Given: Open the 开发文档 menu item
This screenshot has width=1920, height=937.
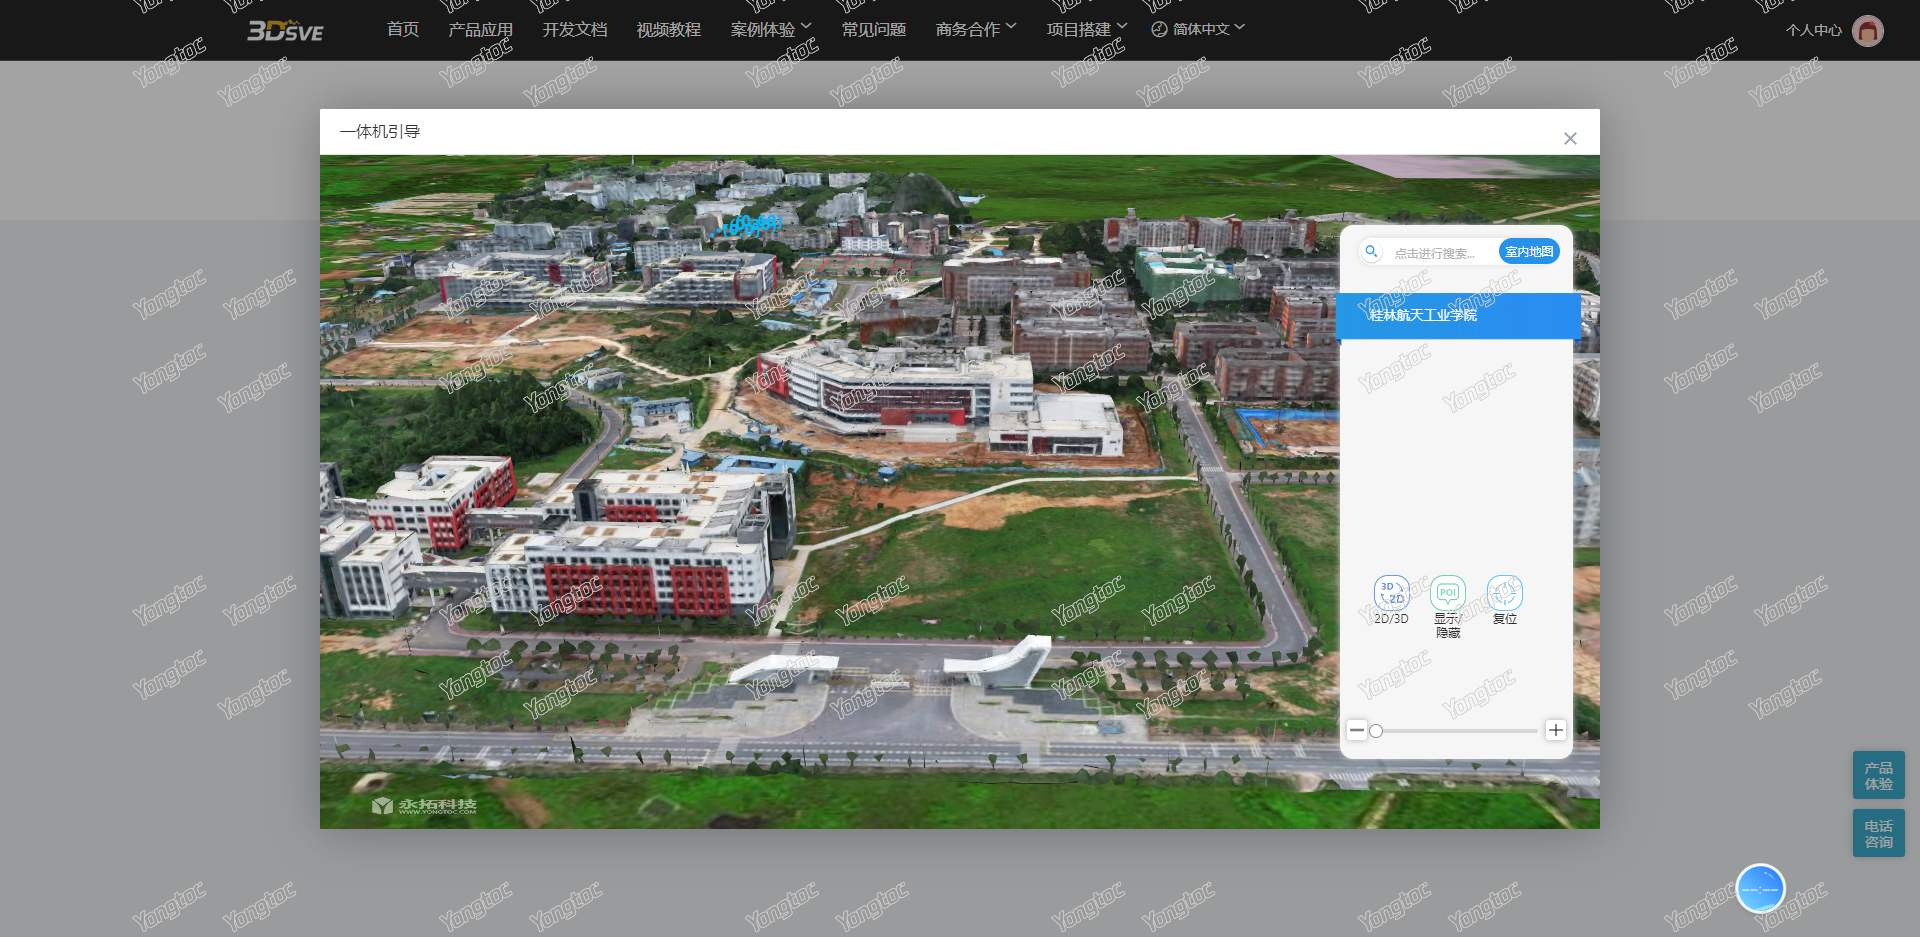Looking at the screenshot, I should [x=574, y=29].
